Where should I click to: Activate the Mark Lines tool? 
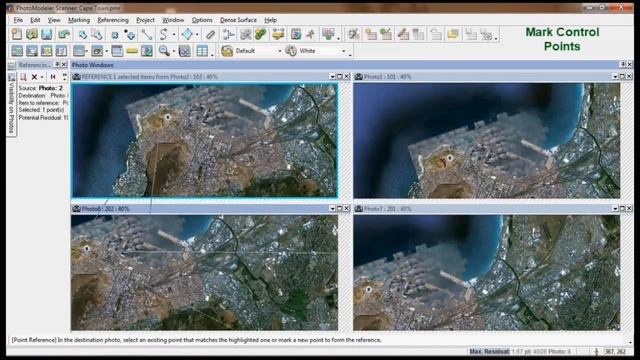[147, 35]
